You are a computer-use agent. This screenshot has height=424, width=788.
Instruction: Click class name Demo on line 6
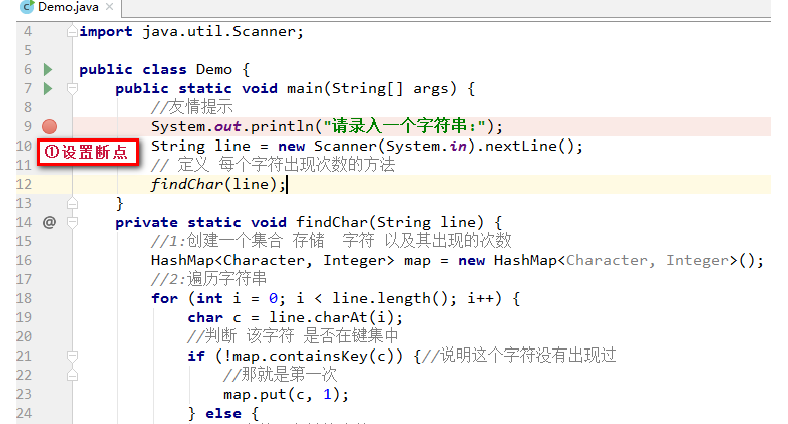point(214,69)
